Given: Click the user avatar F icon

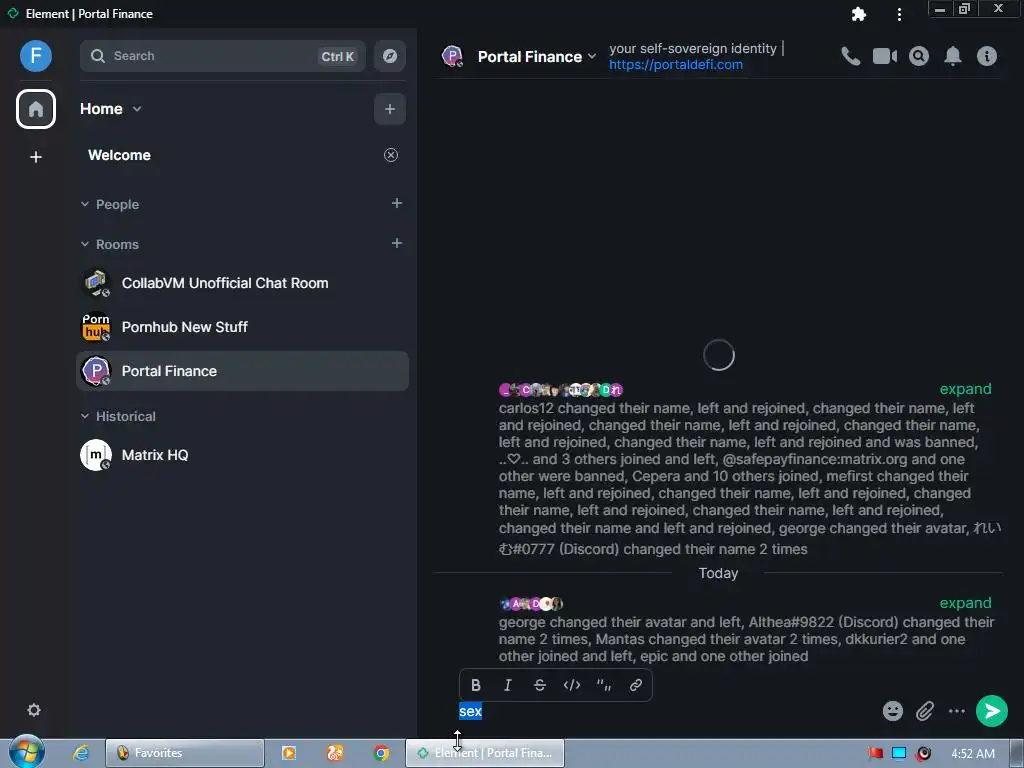Looking at the screenshot, I should 36,56.
